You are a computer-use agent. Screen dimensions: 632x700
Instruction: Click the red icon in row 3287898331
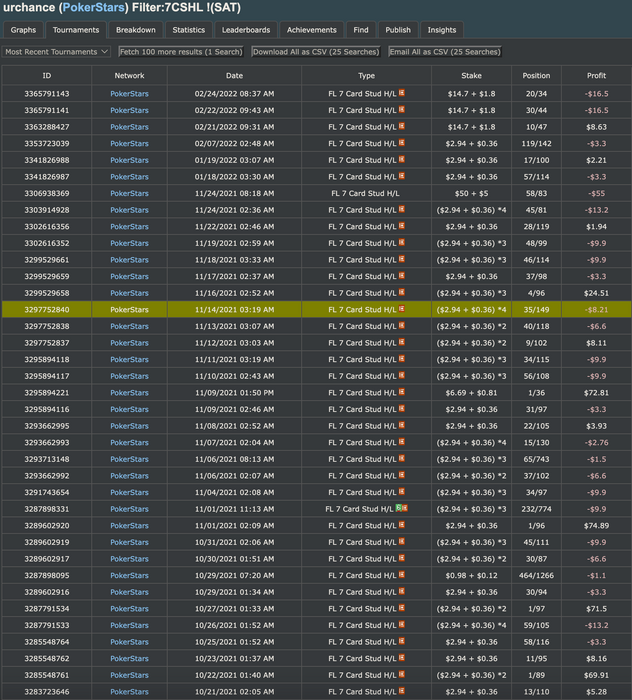point(405,508)
